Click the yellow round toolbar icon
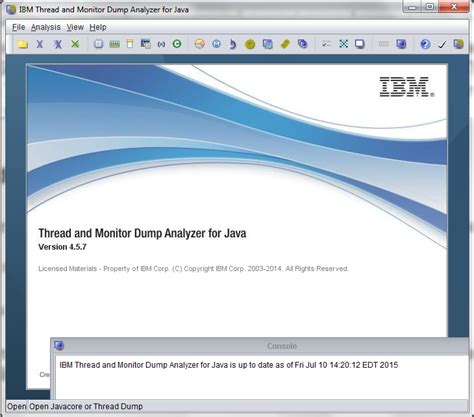The image size is (474, 417). tap(250, 44)
